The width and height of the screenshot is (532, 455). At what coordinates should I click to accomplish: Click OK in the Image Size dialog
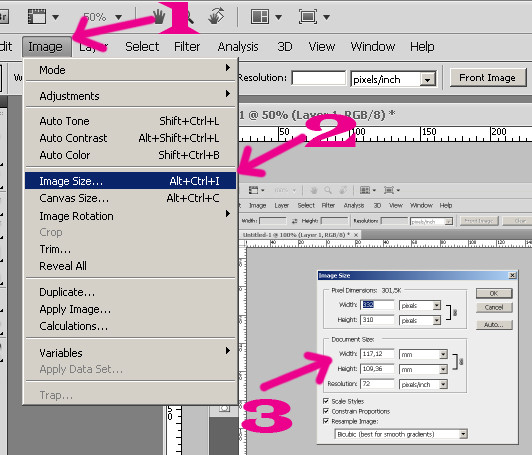coord(494,293)
